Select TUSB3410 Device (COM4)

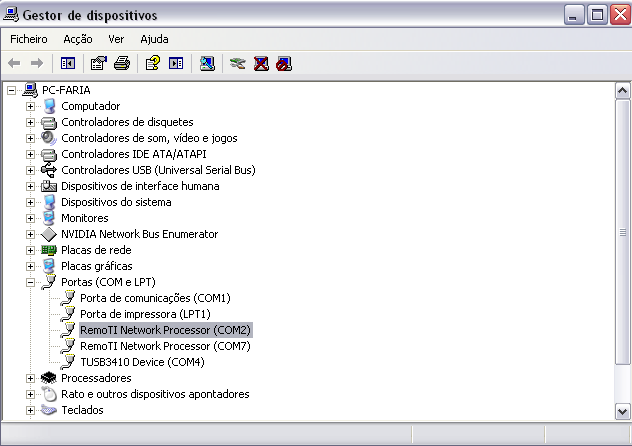(x=142, y=362)
